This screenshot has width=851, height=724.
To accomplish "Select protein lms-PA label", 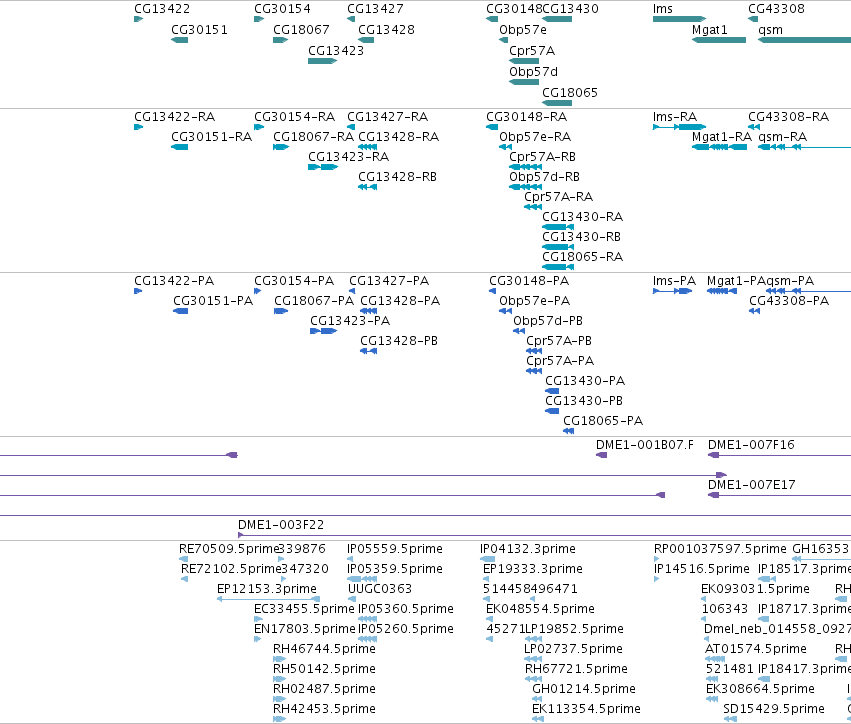I will click(x=674, y=281).
